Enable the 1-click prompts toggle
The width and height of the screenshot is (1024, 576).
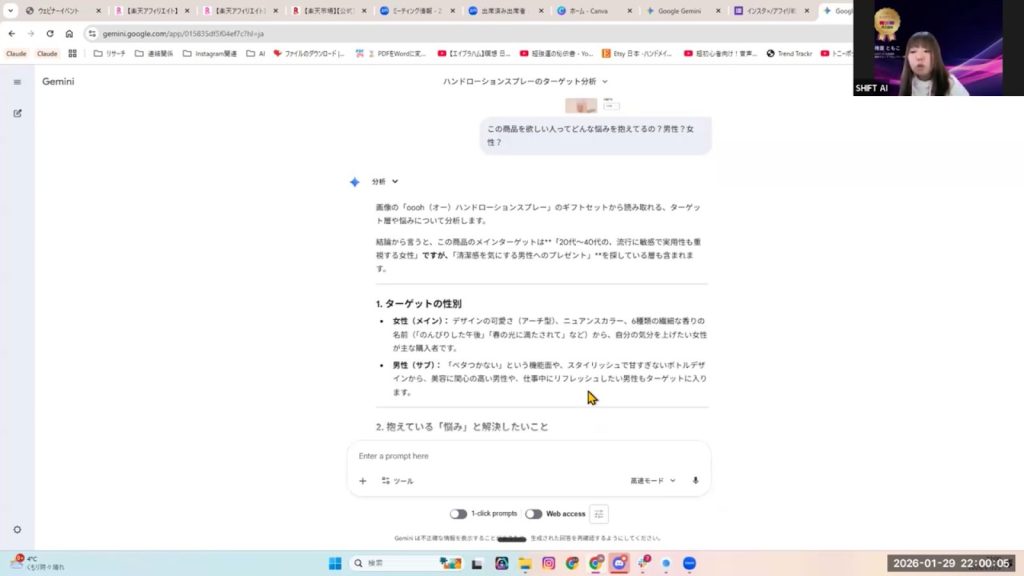click(458, 514)
